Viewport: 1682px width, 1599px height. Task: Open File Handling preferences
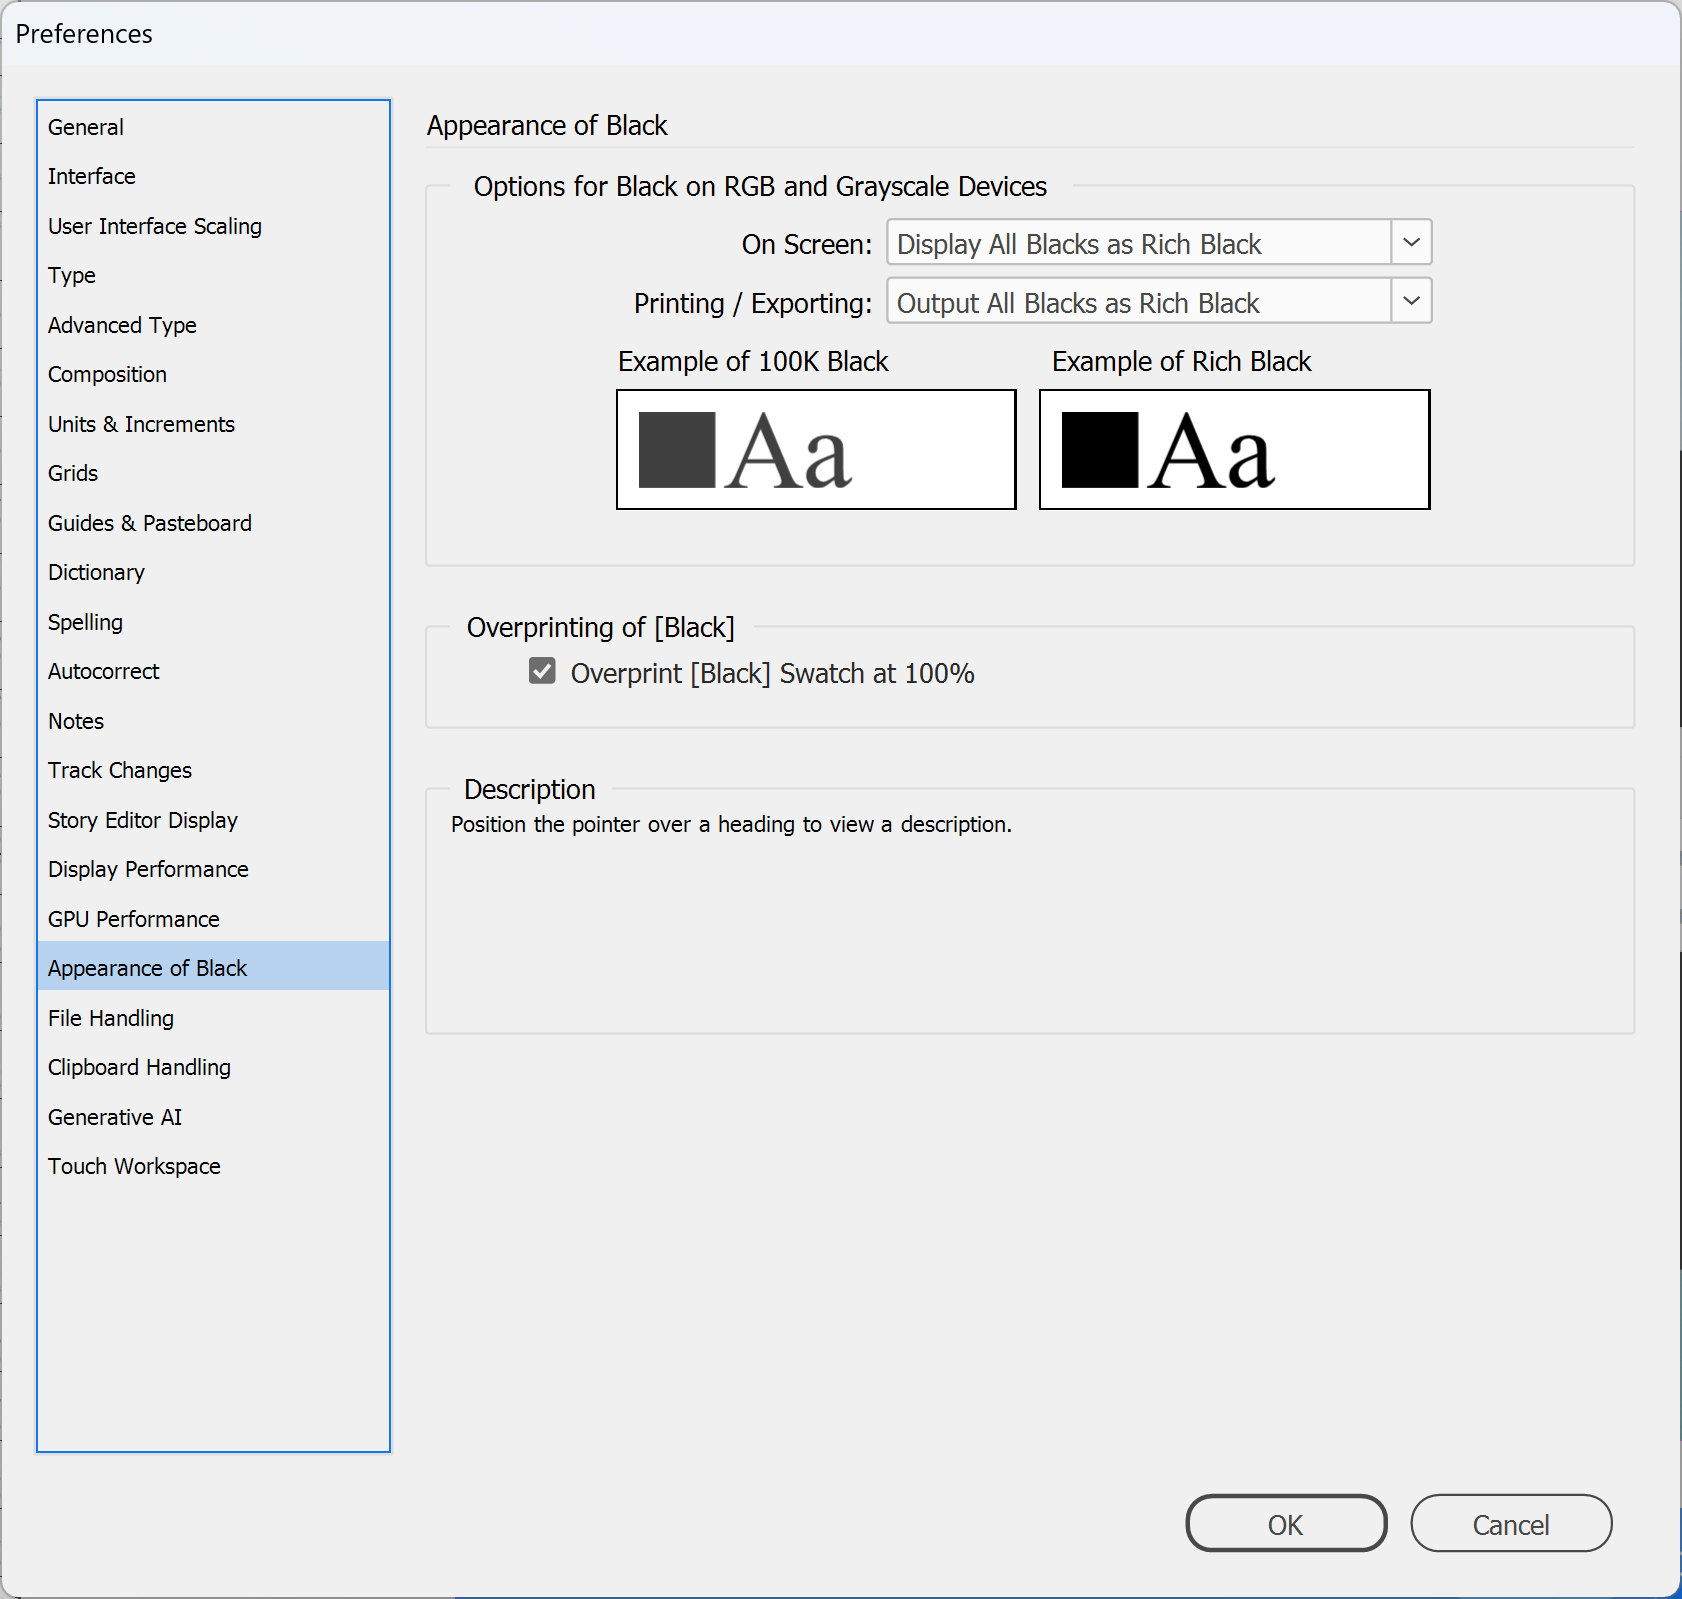pos(213,1018)
